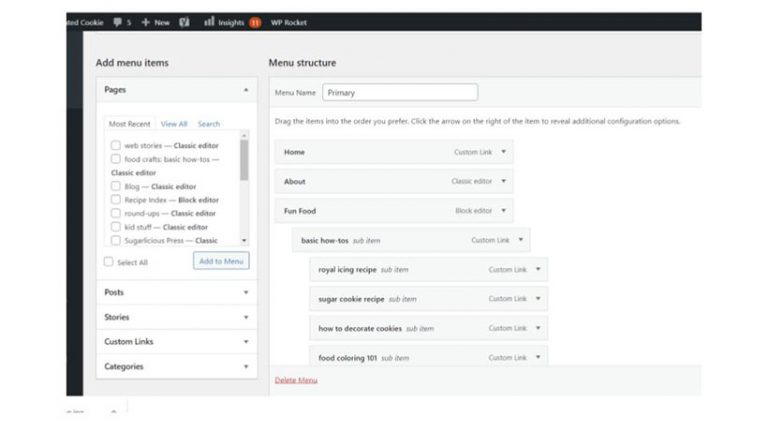This screenshot has height=432, width=768.
Task: Open the Insights bar chart icon
Action: click(209, 22)
